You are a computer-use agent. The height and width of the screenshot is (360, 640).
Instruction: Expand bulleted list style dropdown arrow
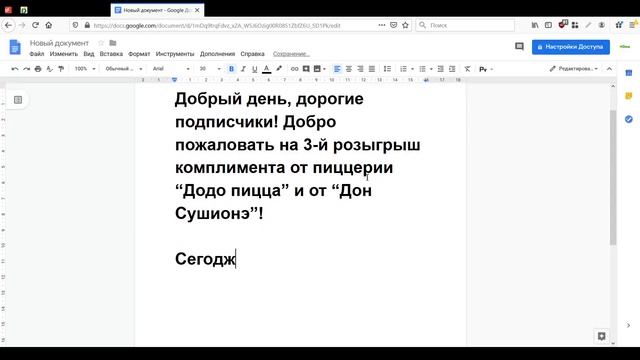coord(431,69)
